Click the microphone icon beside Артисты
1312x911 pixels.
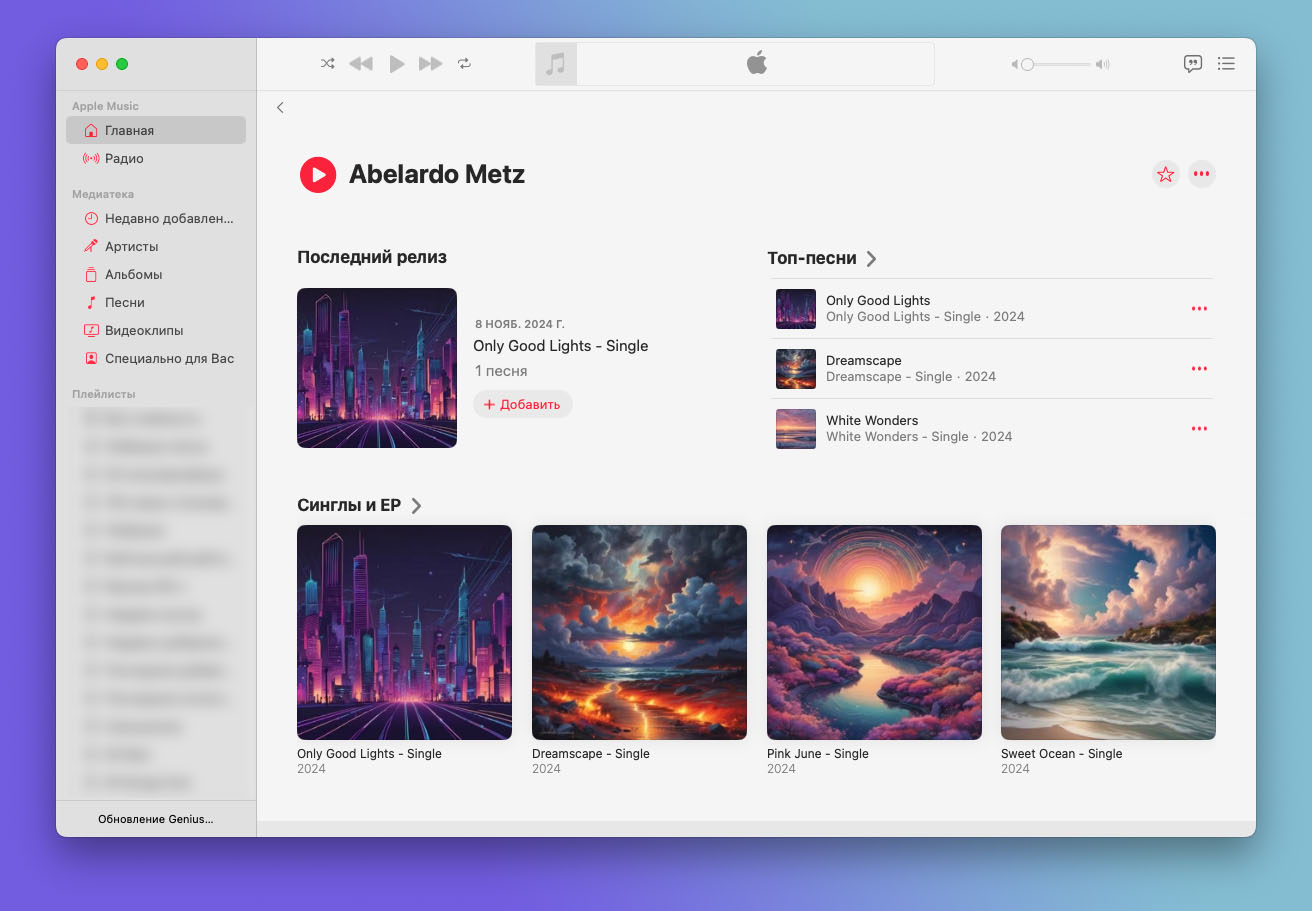click(x=91, y=246)
